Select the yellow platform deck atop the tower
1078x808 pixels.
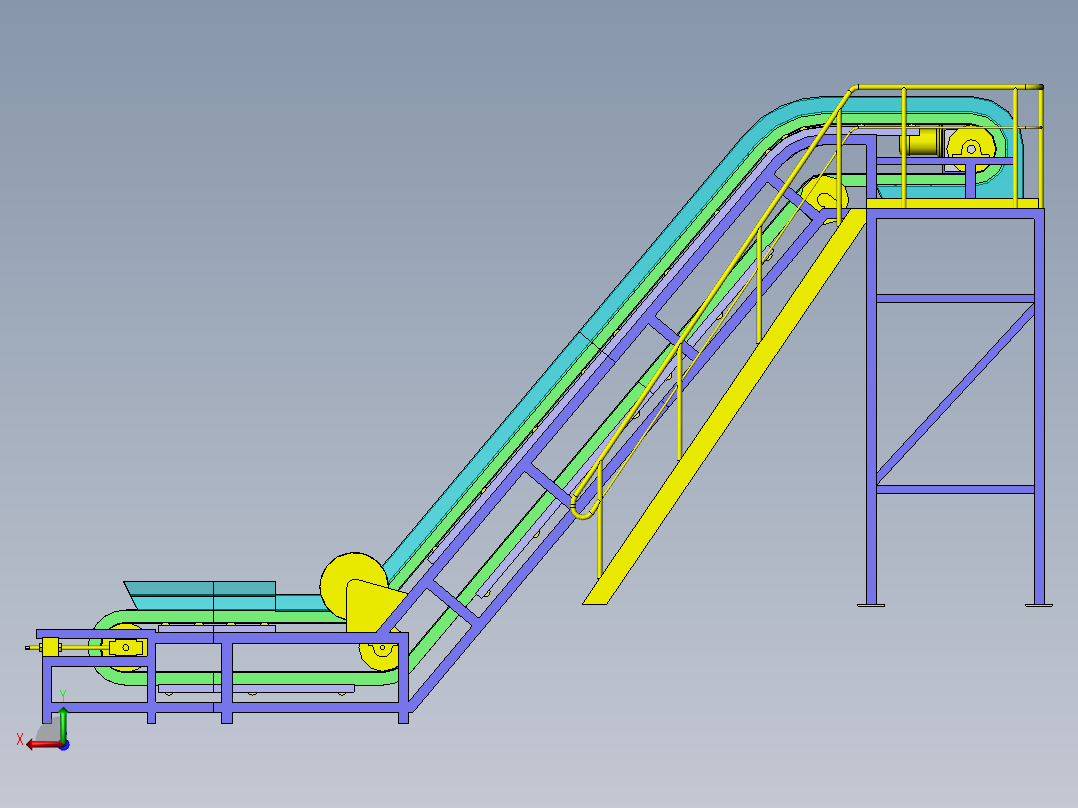(x=952, y=204)
